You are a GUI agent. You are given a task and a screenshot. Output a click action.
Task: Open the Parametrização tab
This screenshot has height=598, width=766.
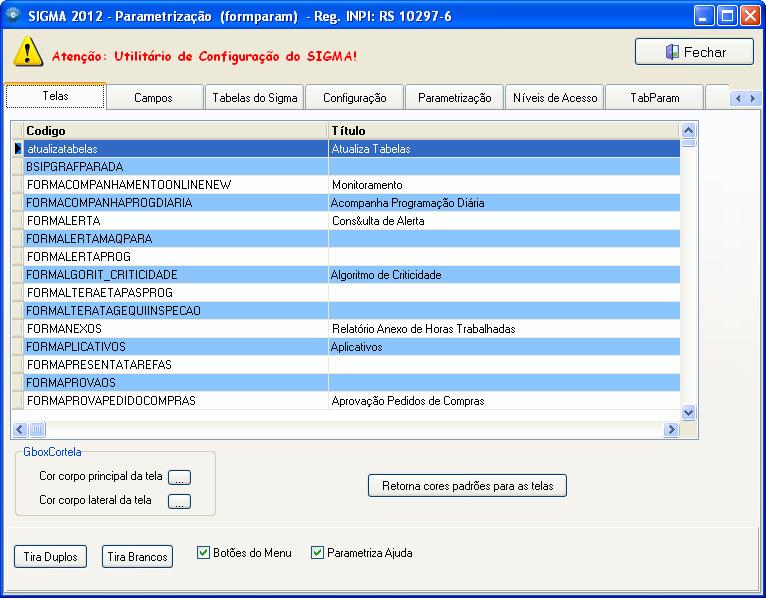[454, 98]
